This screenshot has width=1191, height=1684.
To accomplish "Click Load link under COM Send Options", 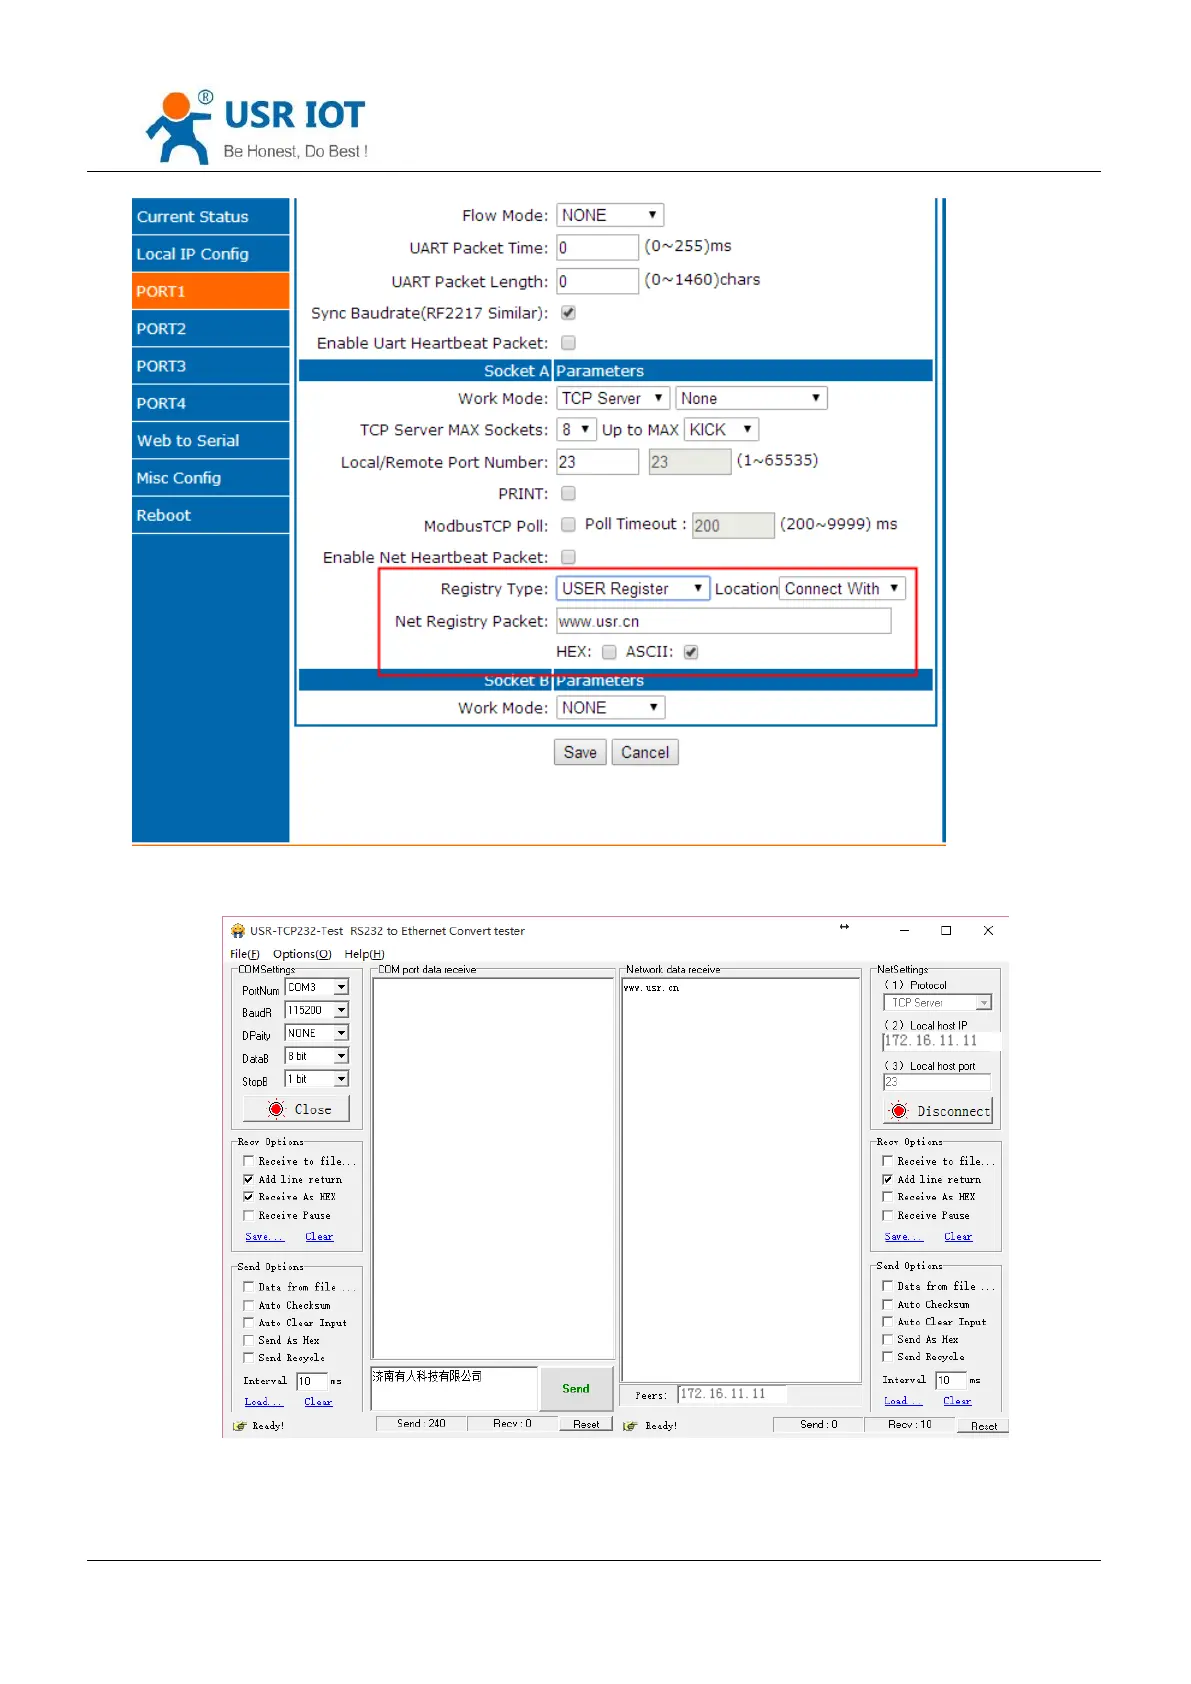I will point(263,1402).
